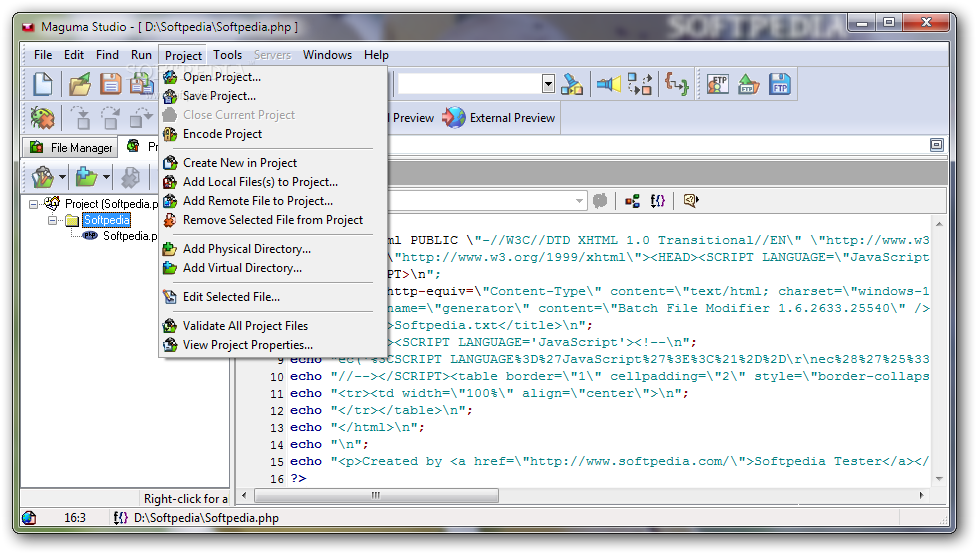The height and width of the screenshot is (554, 977).
Task: Open the File menu
Action: coord(43,55)
